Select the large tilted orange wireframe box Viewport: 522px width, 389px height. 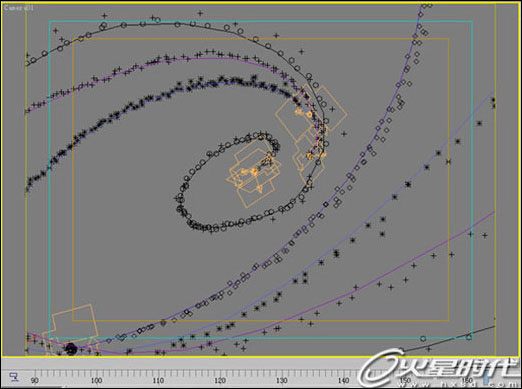click(312, 112)
